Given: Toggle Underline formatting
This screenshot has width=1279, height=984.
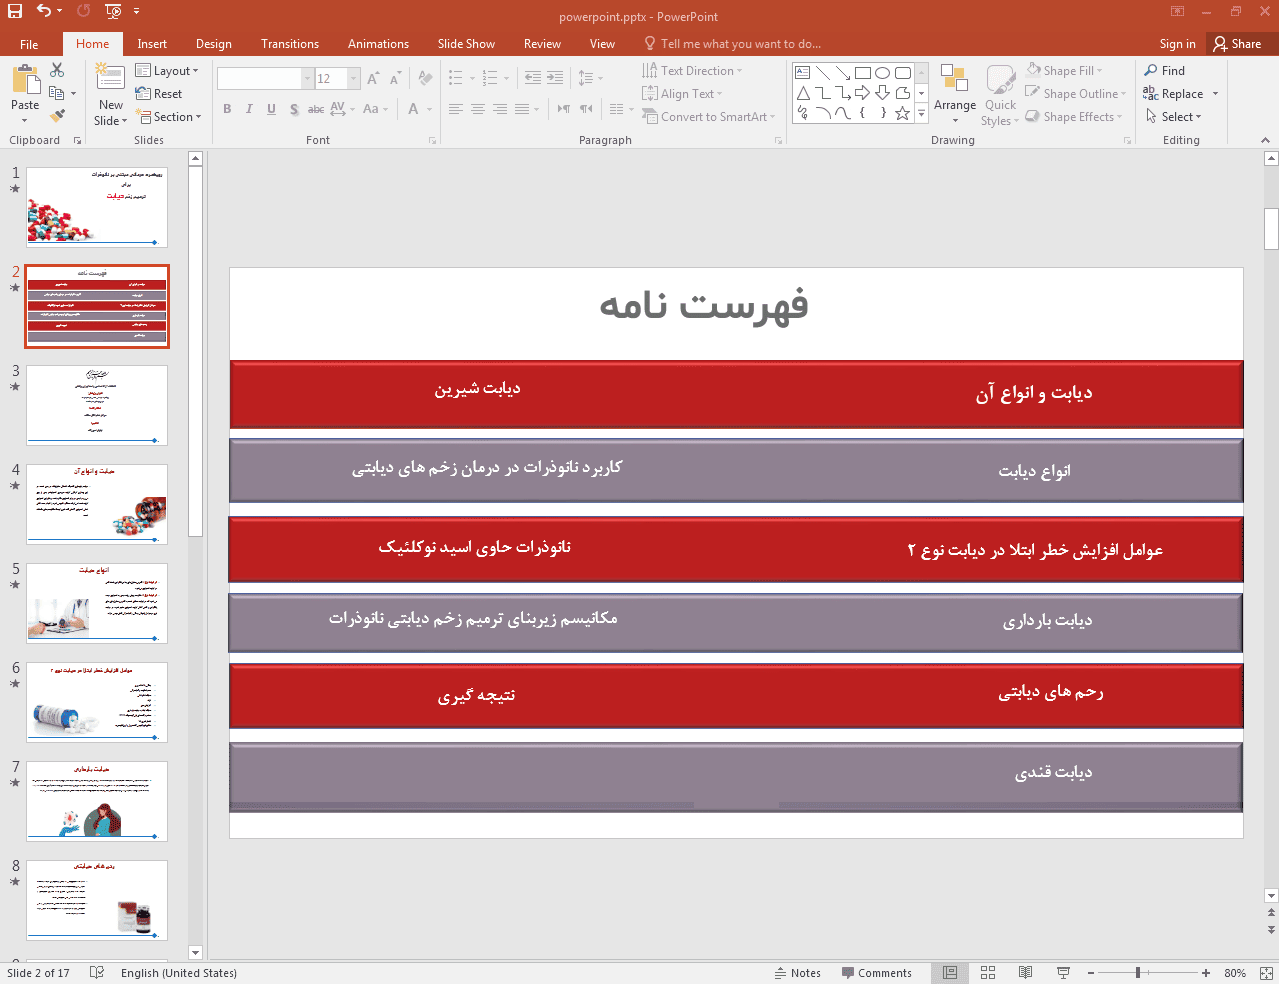Looking at the screenshot, I should click(x=271, y=109).
